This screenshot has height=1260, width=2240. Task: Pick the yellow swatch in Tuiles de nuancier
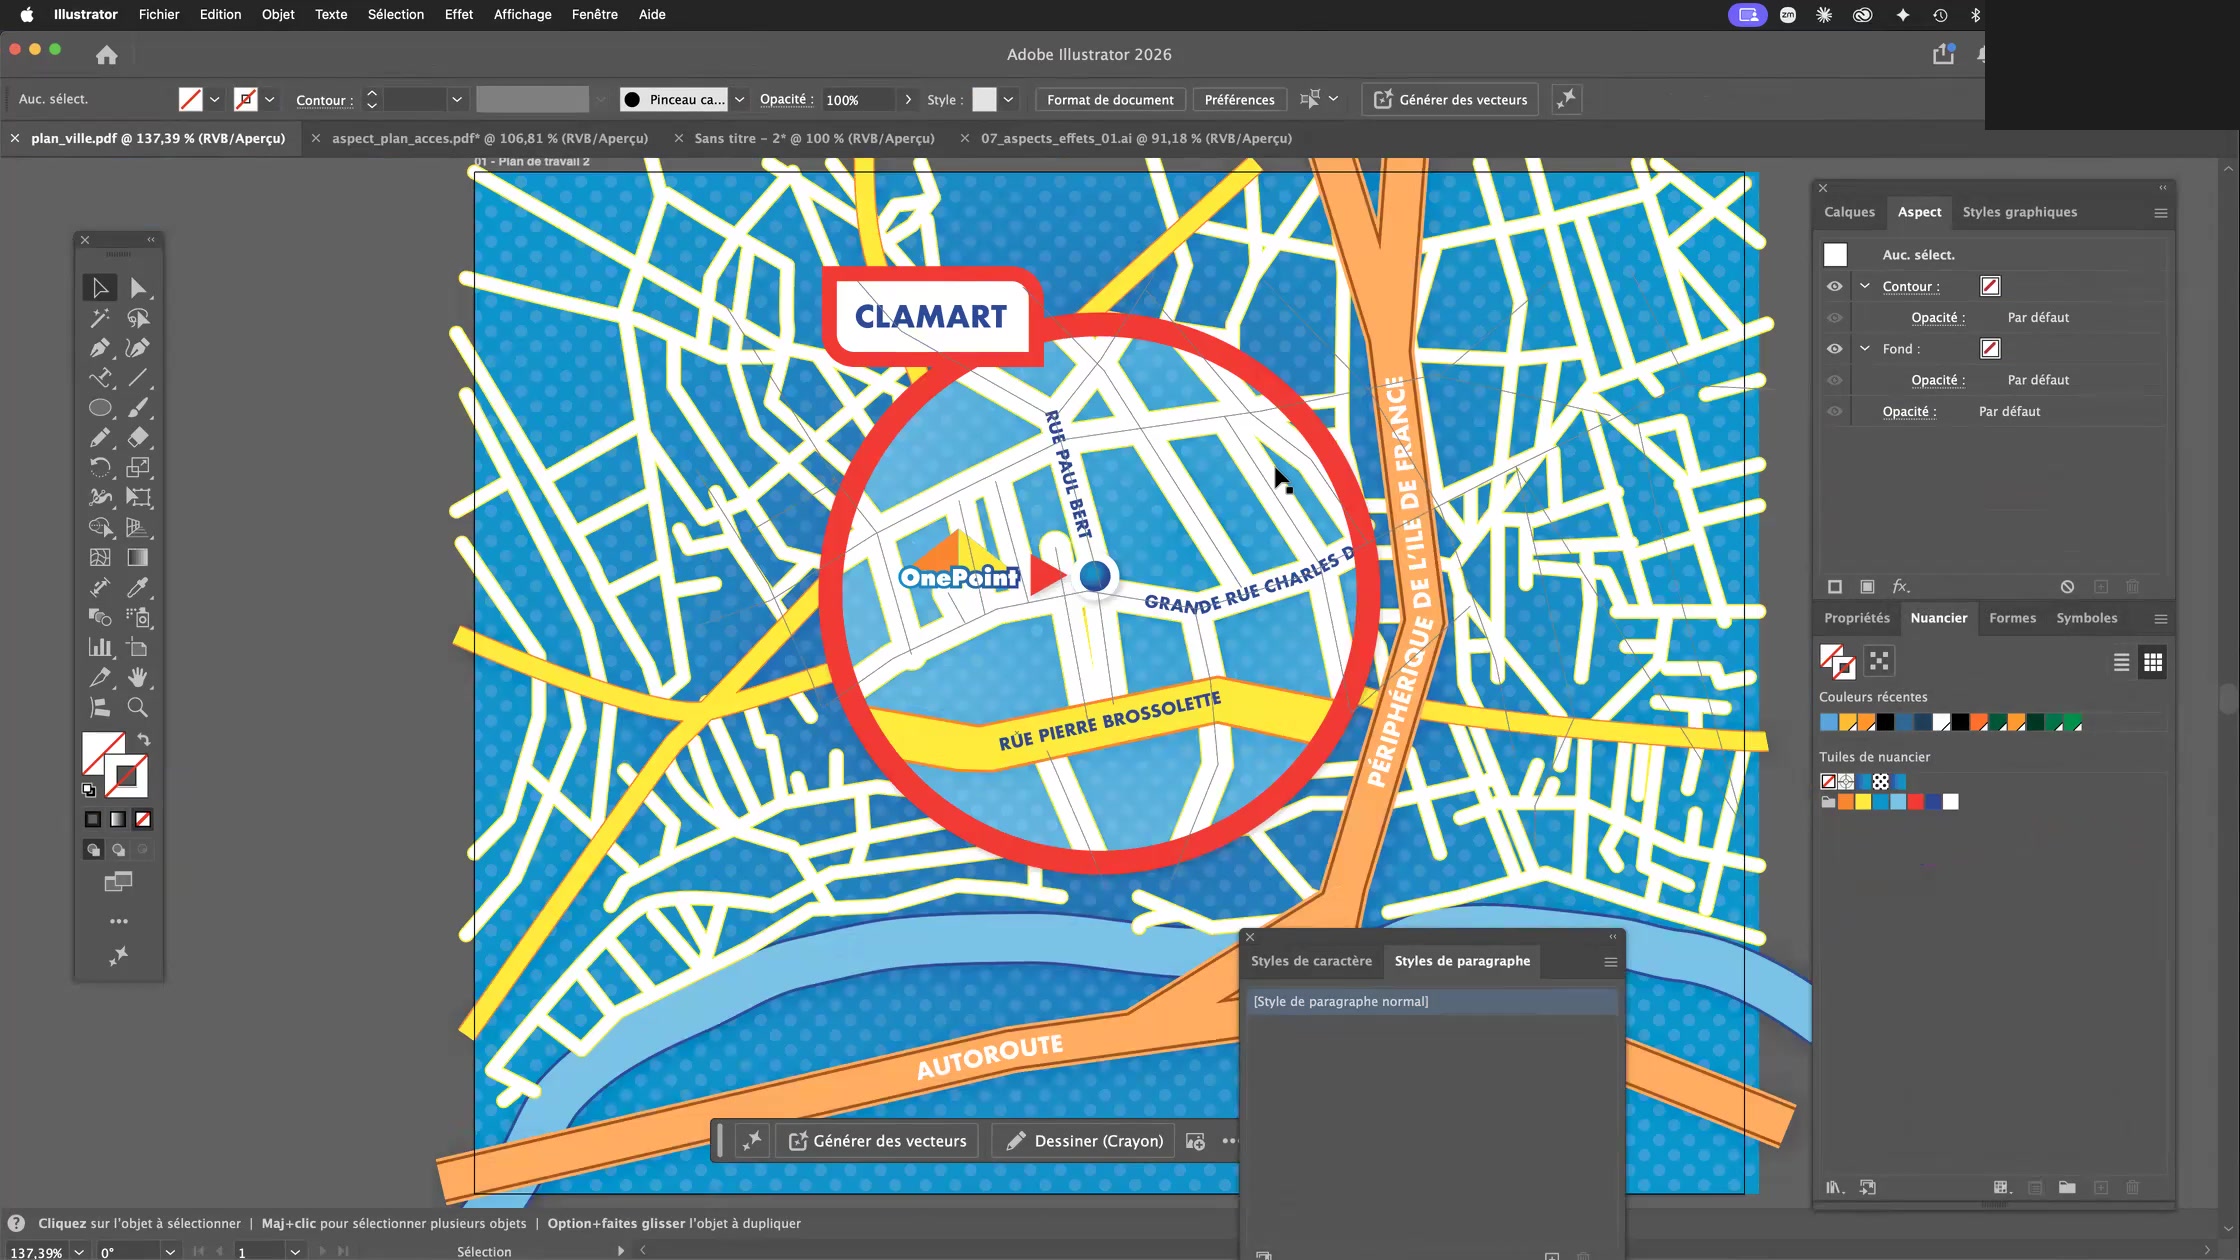click(x=1863, y=802)
